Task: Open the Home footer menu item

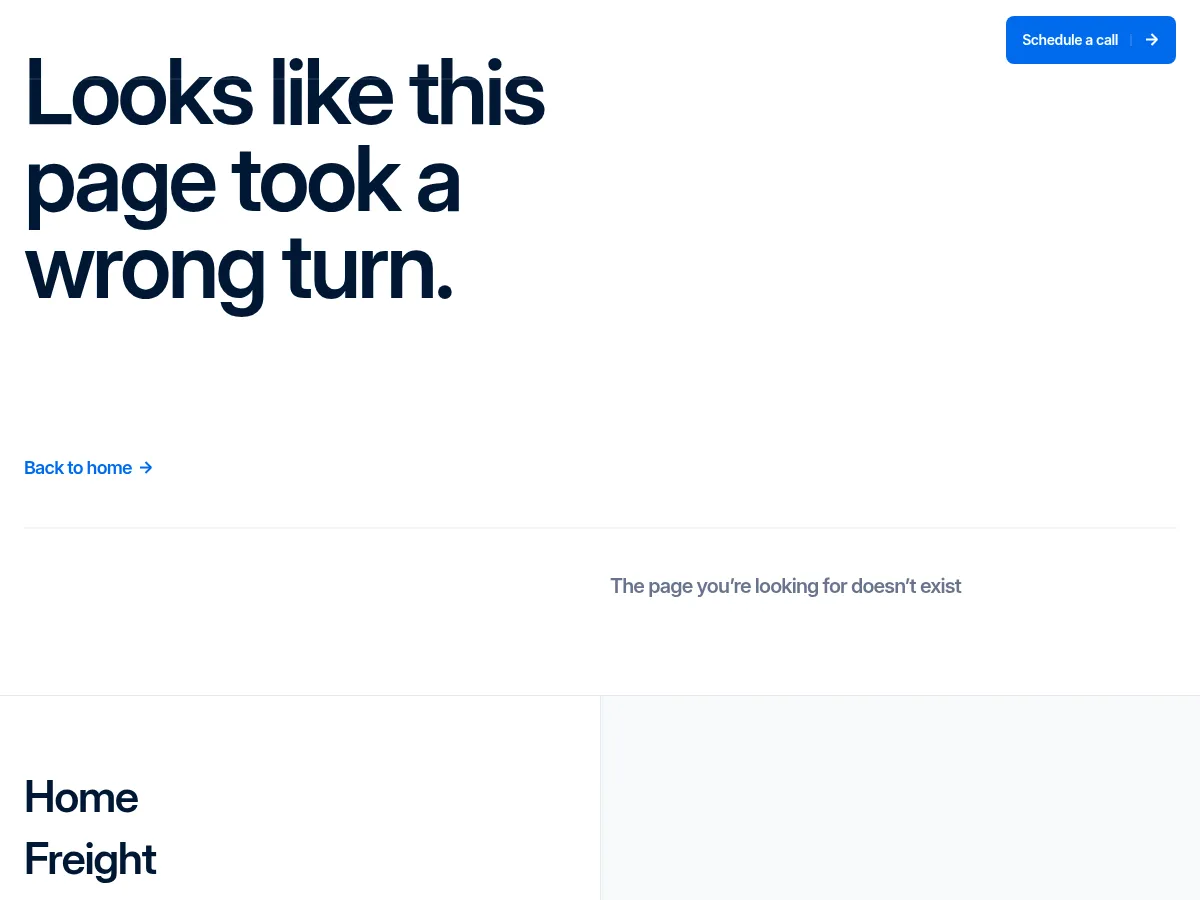Action: click(81, 797)
